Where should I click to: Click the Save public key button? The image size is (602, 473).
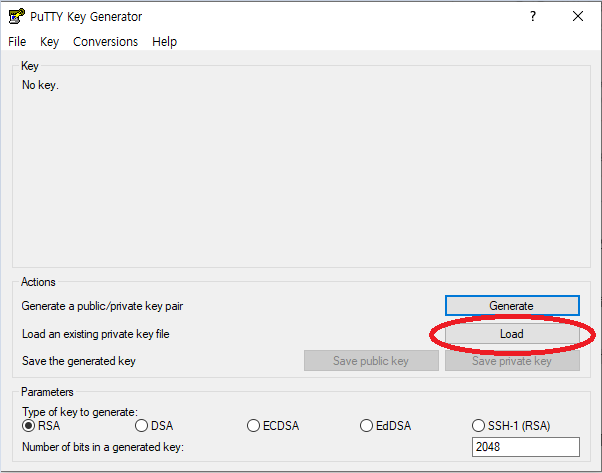point(371,361)
